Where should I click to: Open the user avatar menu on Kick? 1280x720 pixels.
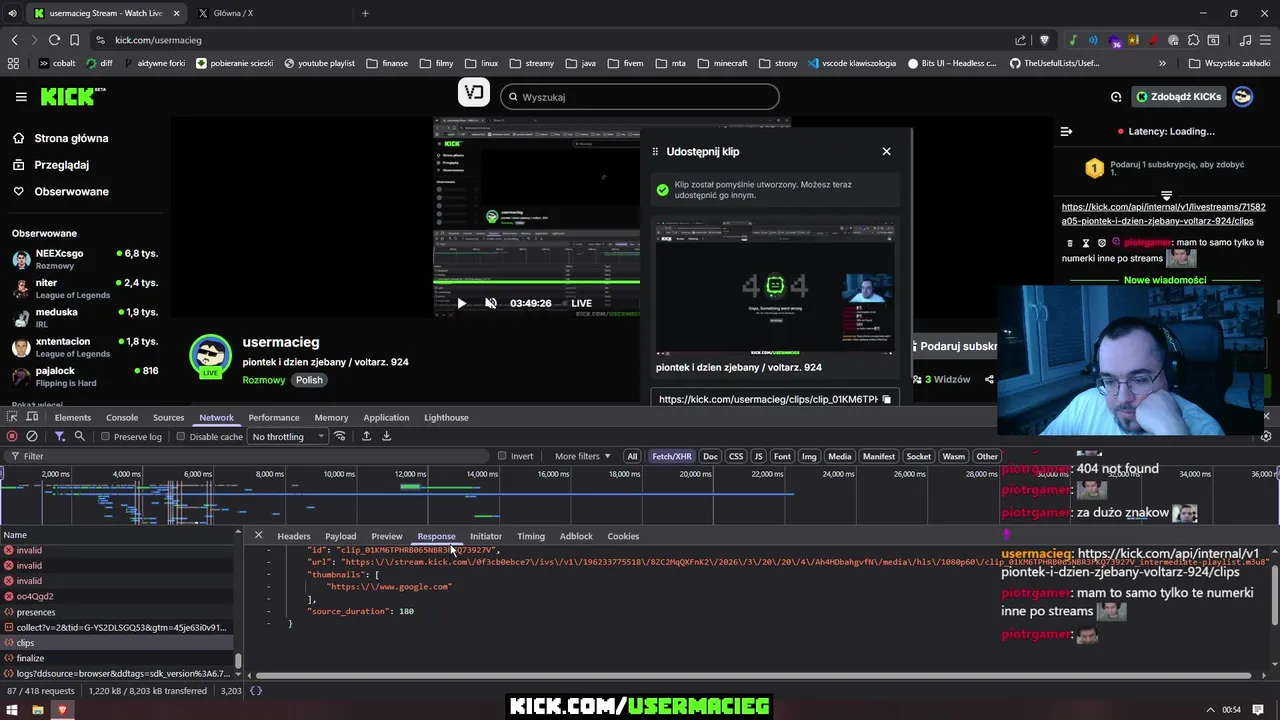click(1242, 97)
